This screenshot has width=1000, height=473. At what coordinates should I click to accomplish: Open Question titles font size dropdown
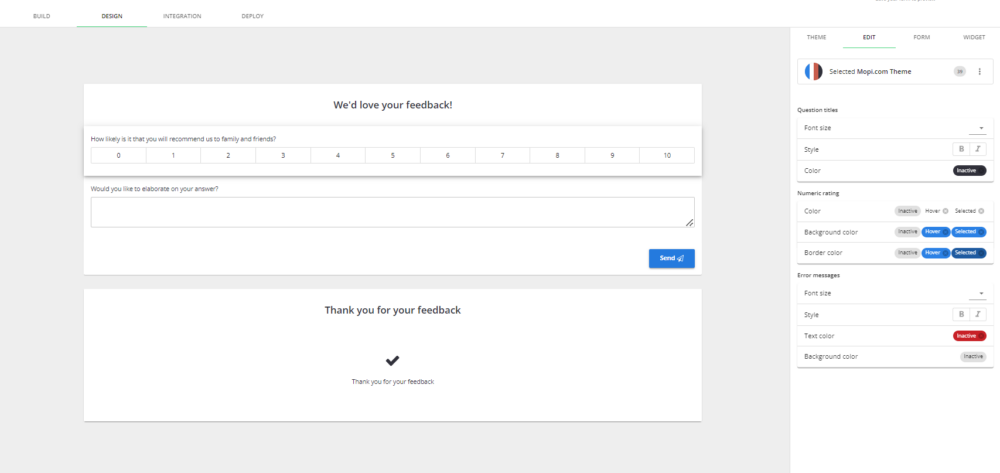(977, 128)
